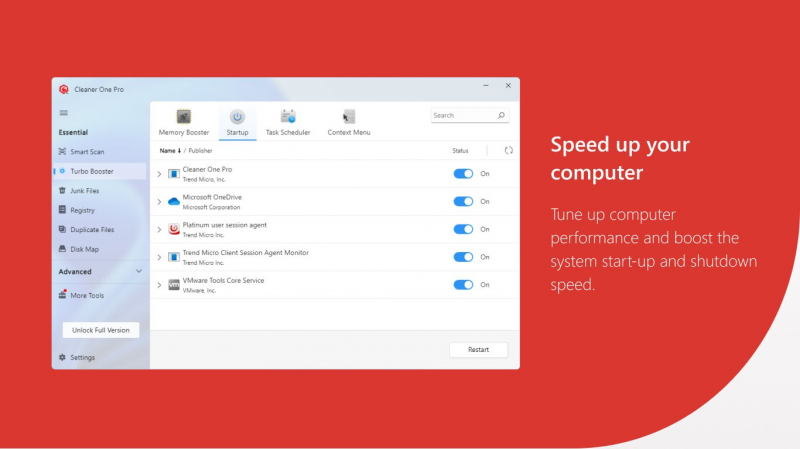Click the VMware Tools Core Service icon

click(174, 285)
